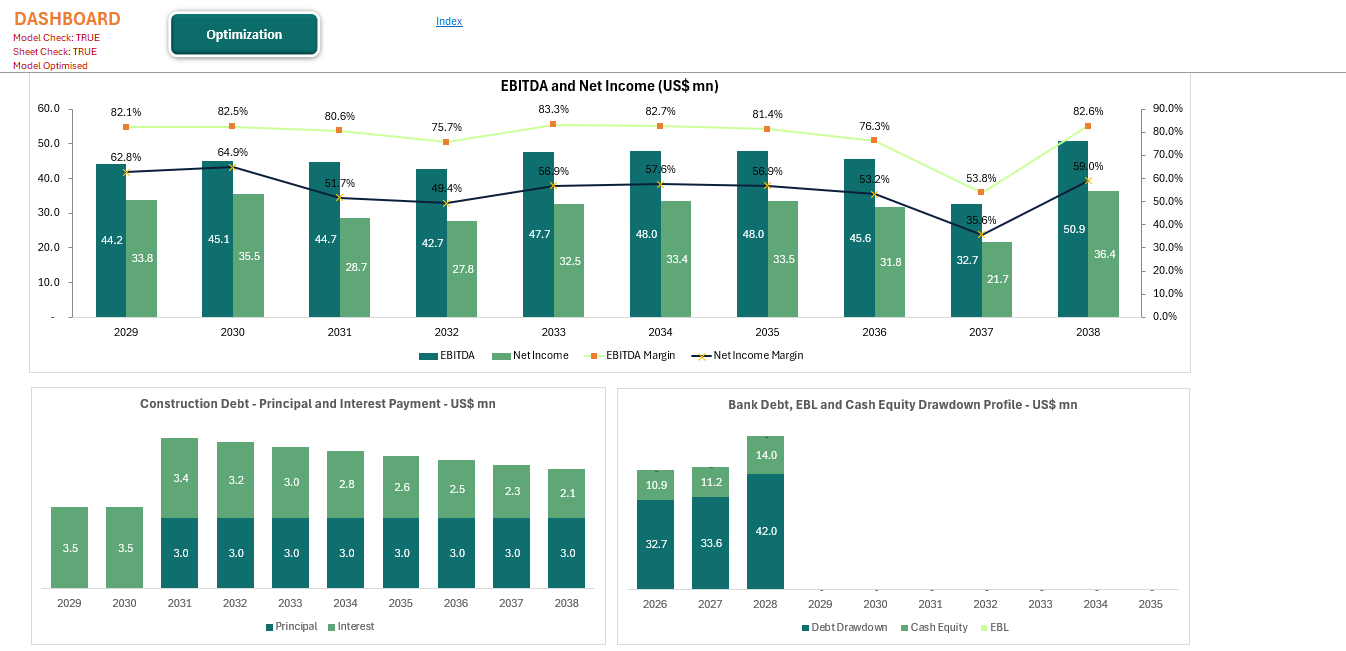Select the Bank Debt drawdown chart title
The image size is (1346, 651).
(902, 405)
